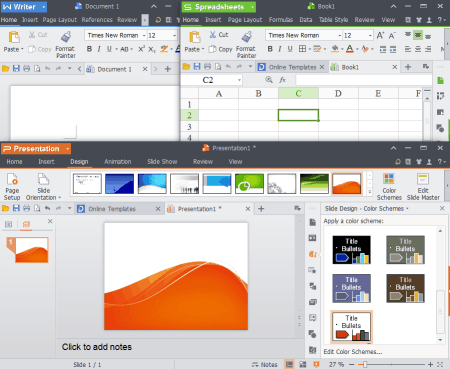The height and width of the screenshot is (369, 450).
Task: Open the Spreadsheets font size dropdown
Action: pos(370,35)
